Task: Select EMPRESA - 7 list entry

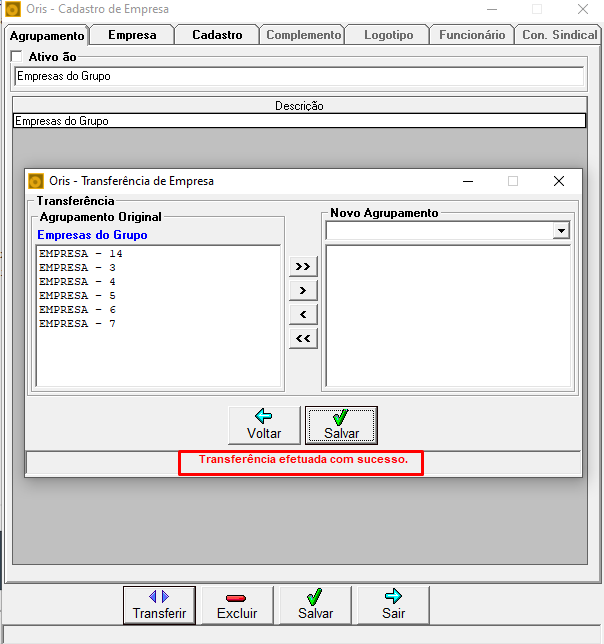Action: (77, 324)
